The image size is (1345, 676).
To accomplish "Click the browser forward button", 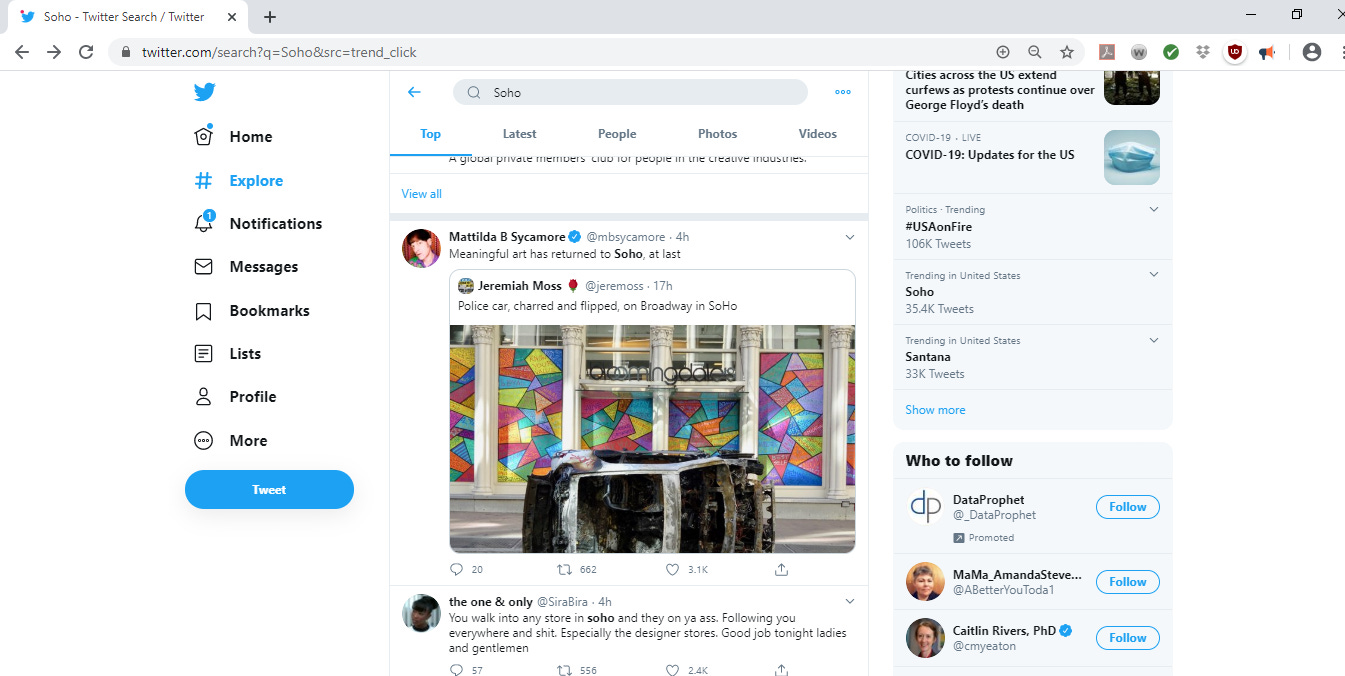I will tap(54, 52).
